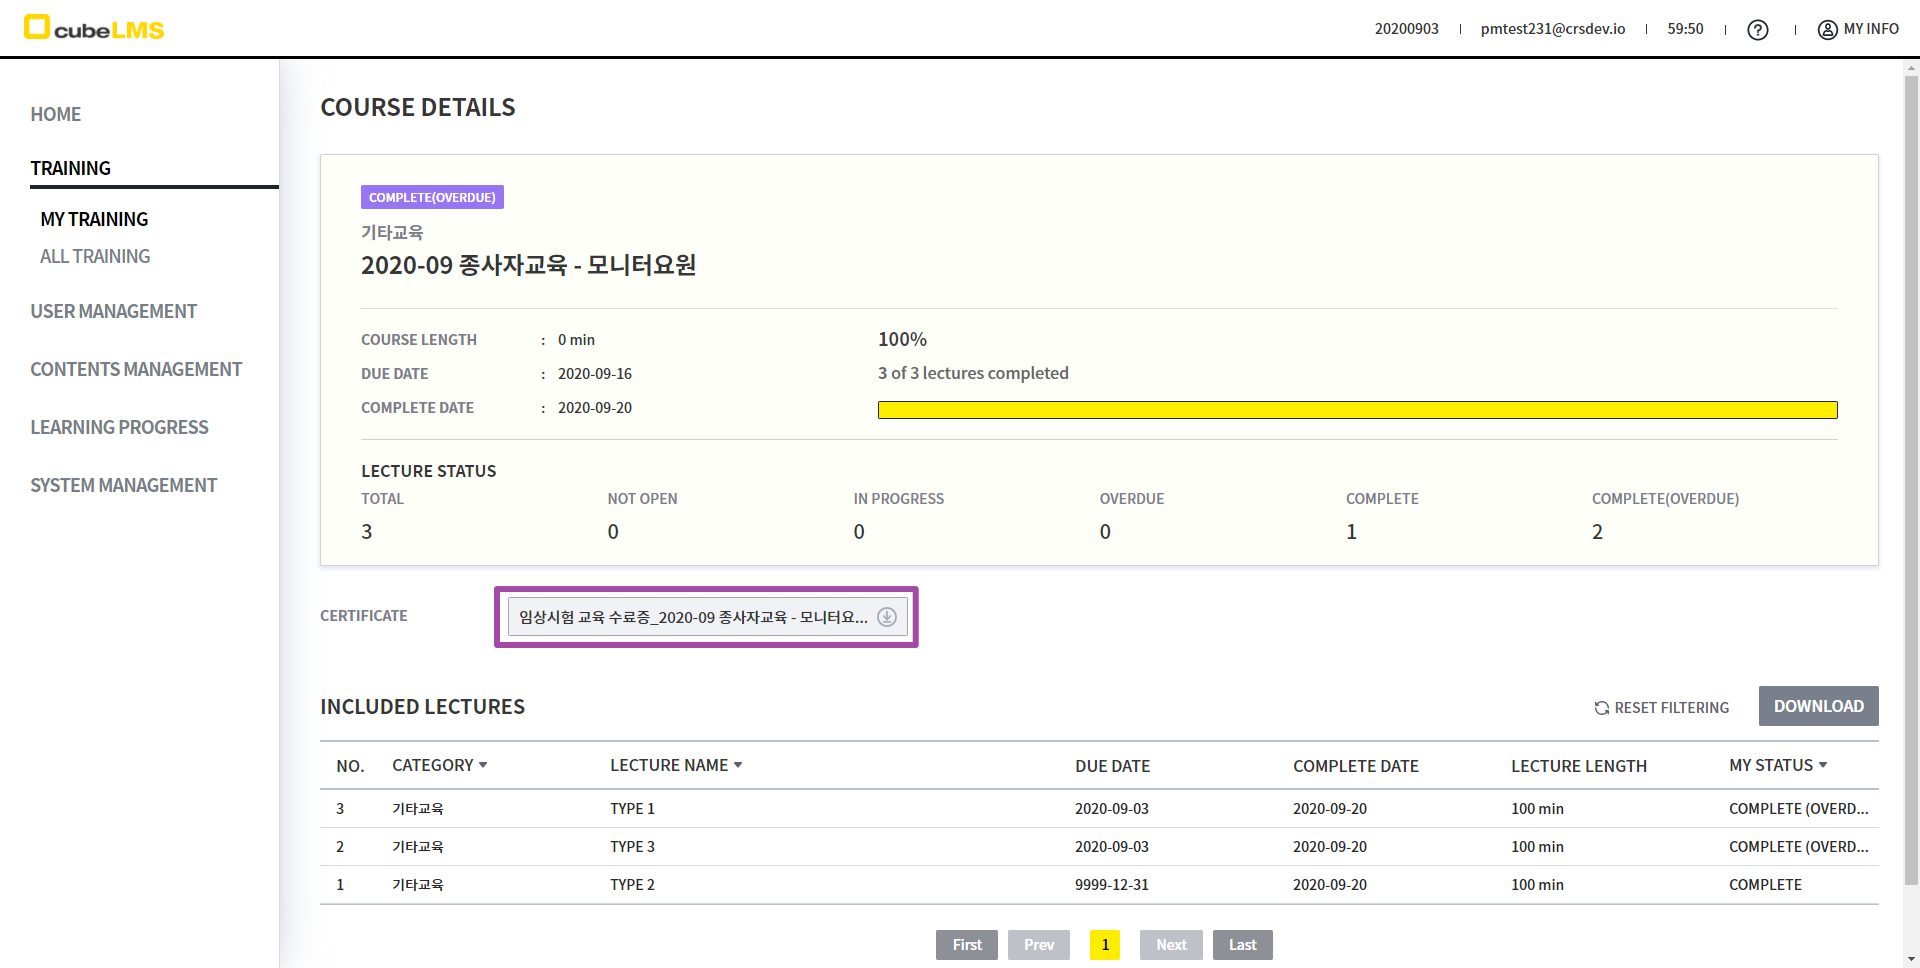Go to HOME in the sidebar

tap(56, 114)
